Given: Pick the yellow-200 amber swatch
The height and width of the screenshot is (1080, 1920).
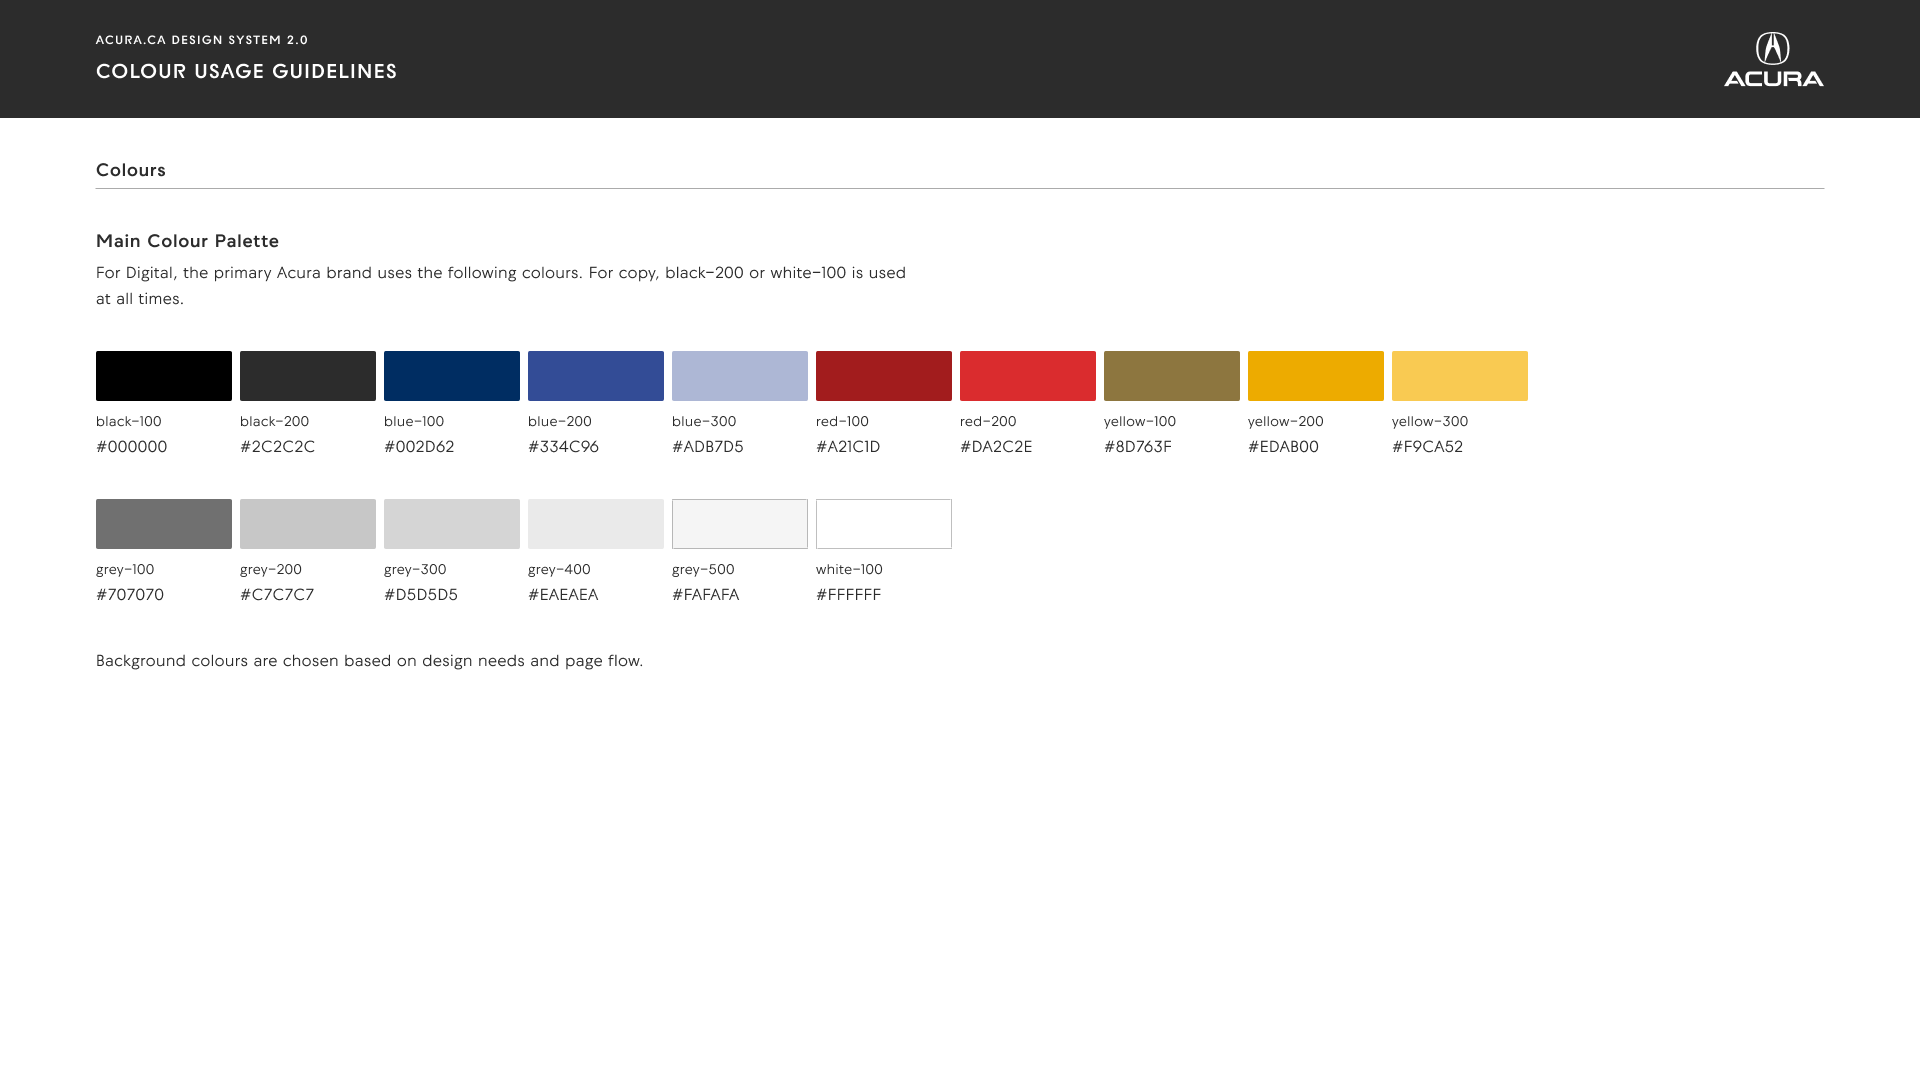Looking at the screenshot, I should click(1316, 376).
